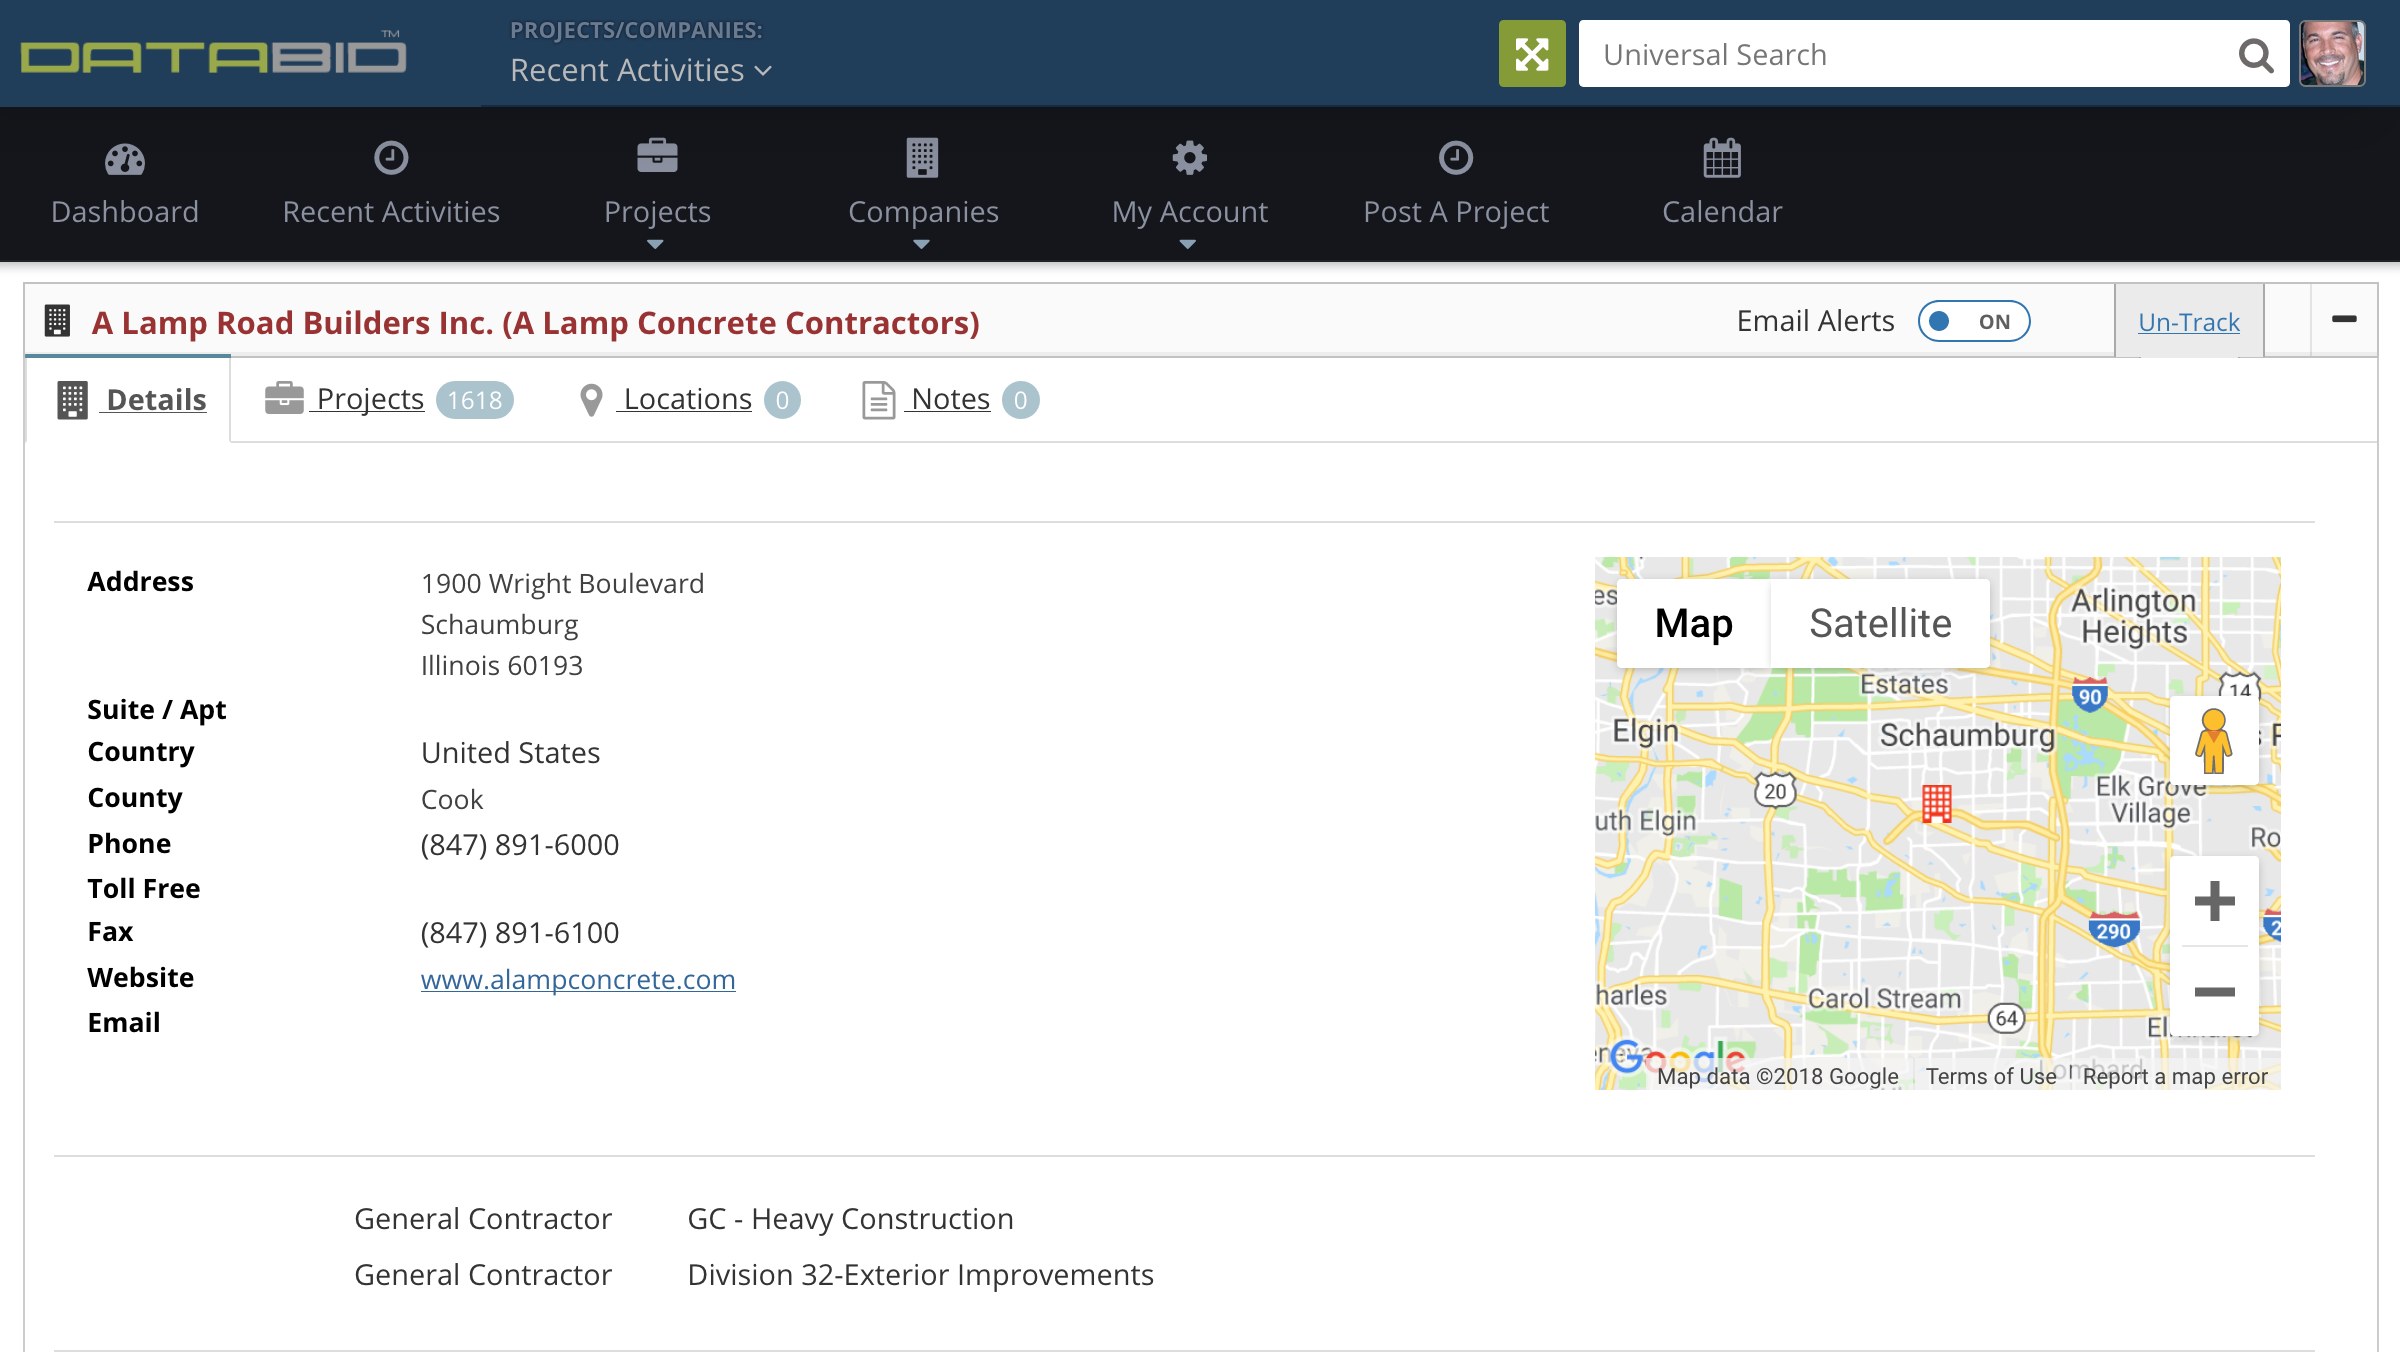This screenshot has width=2400, height=1352.
Task: Click the My Account gear icon
Action: pyautogui.click(x=1189, y=158)
